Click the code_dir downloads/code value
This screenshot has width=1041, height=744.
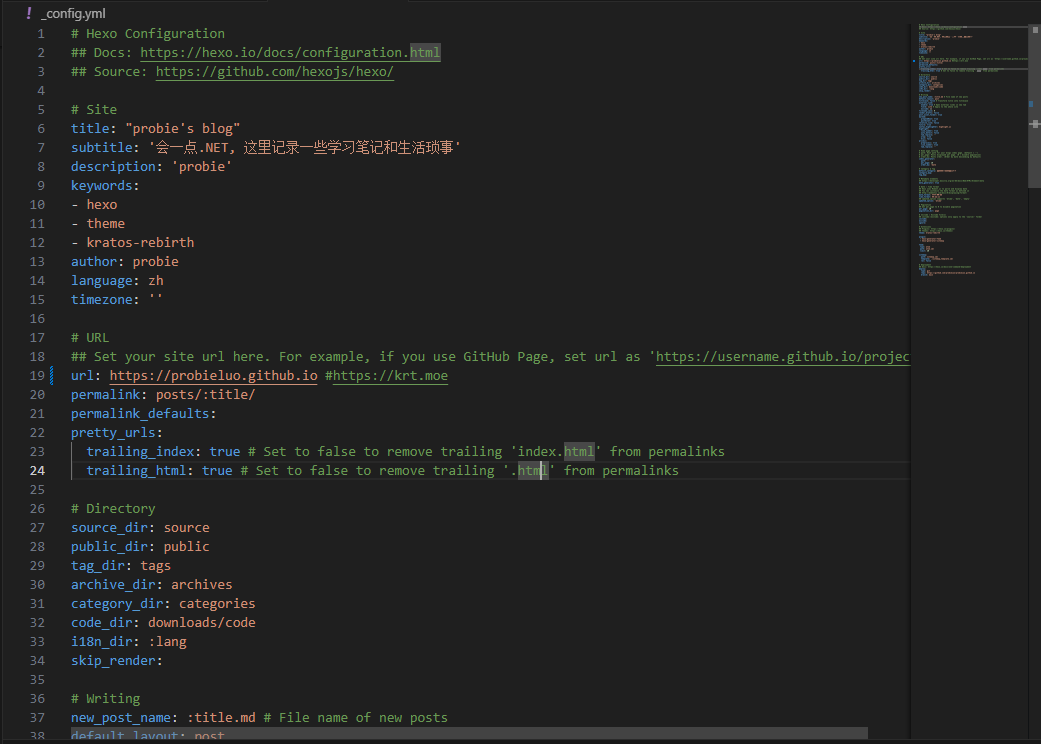pos(202,623)
